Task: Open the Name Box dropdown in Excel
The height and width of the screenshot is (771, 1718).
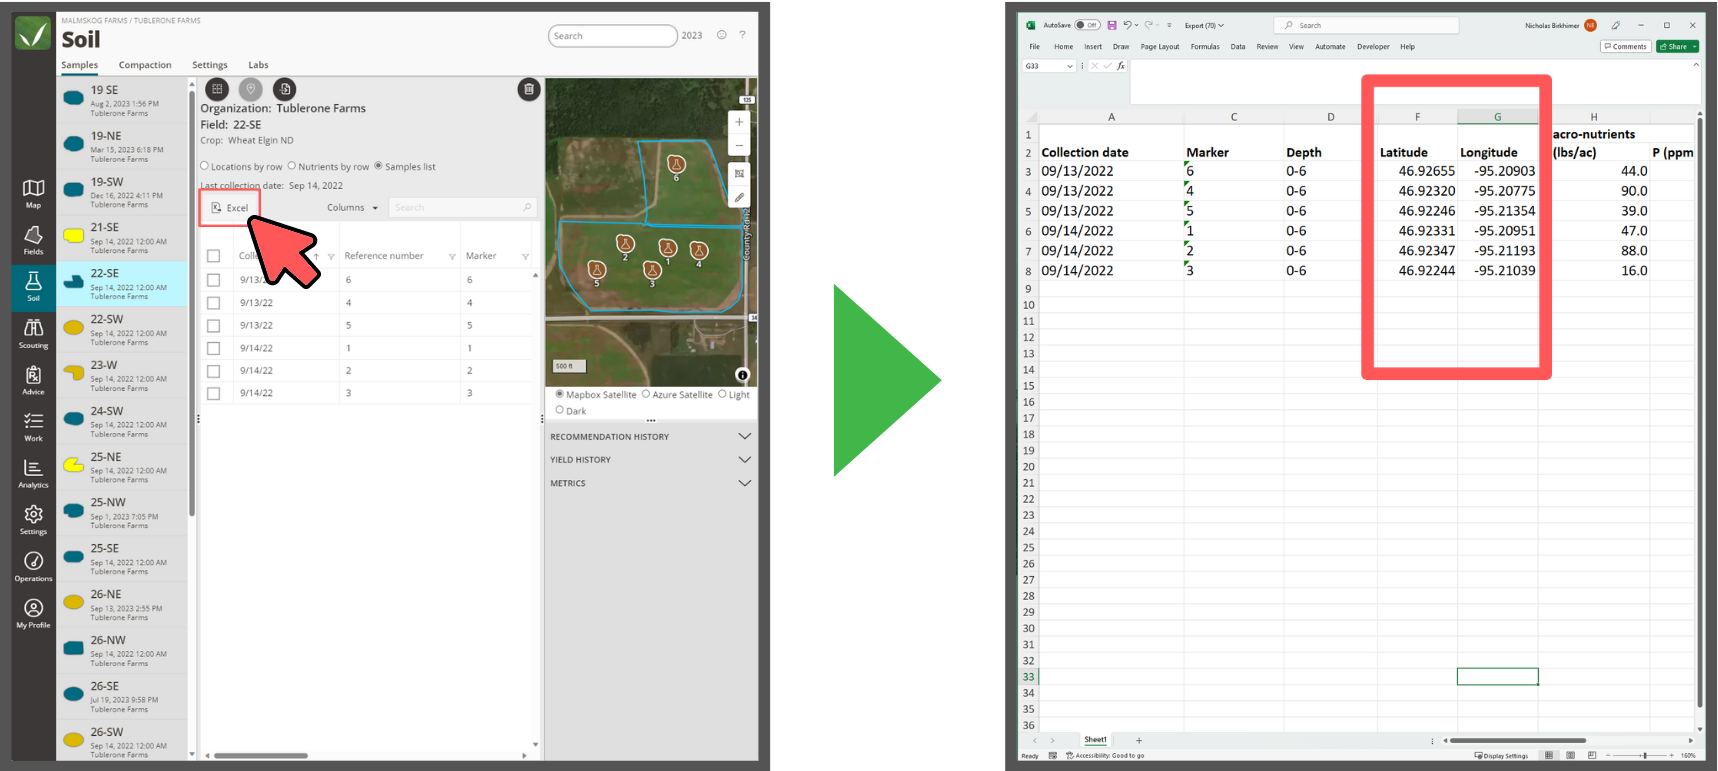Action: (x=1070, y=66)
